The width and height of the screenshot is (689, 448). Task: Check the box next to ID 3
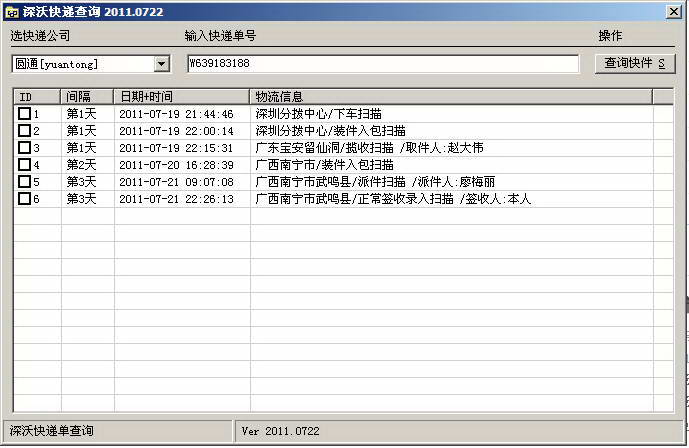click(25, 148)
